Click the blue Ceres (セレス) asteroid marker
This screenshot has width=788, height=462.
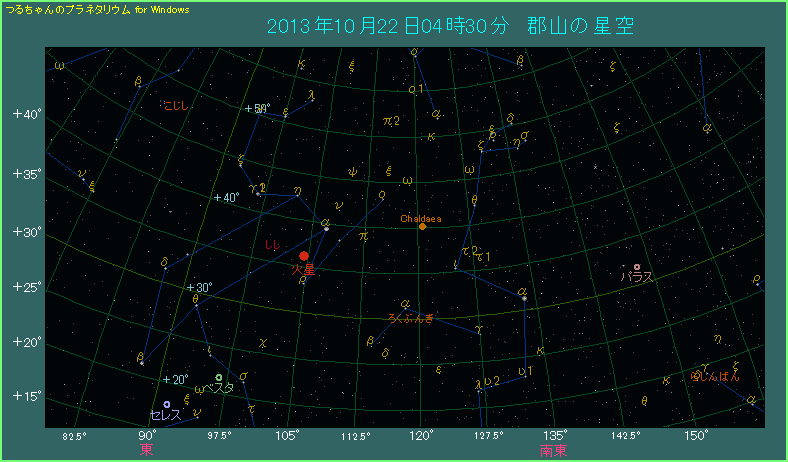[x=167, y=404]
